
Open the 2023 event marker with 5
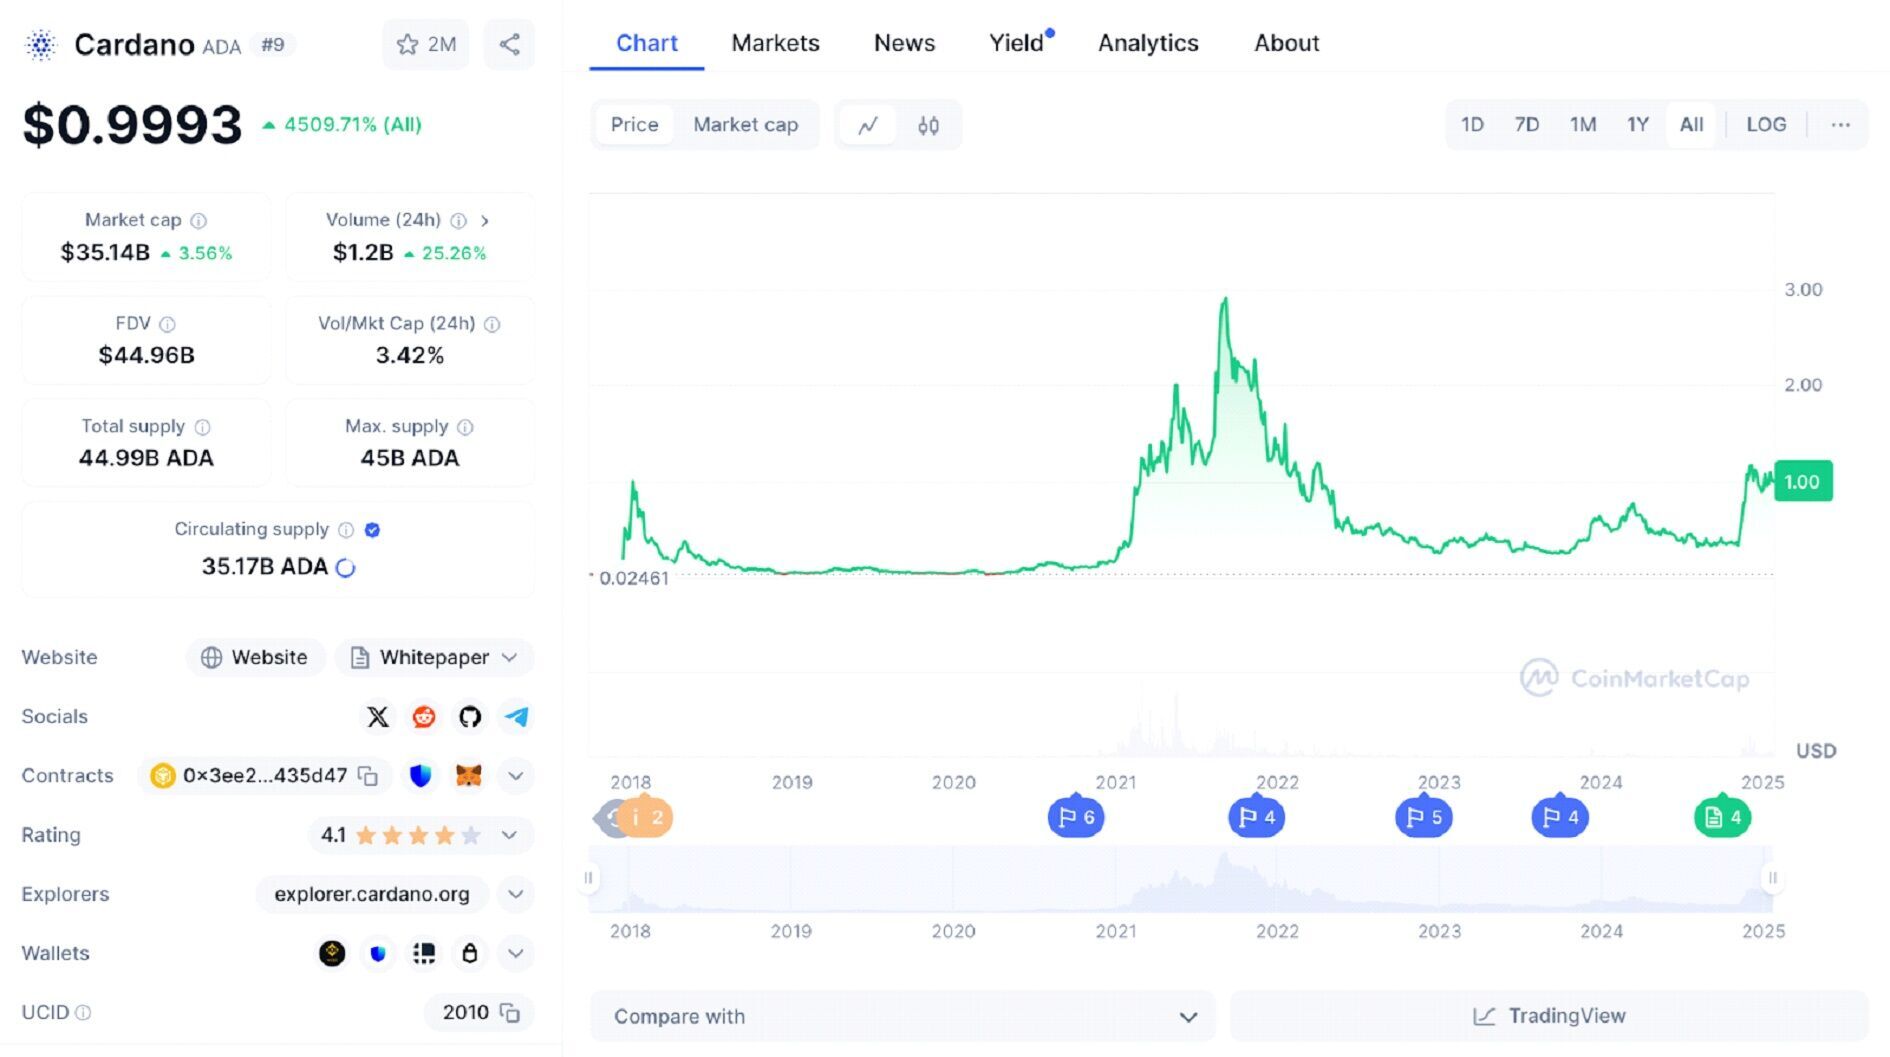pos(1423,817)
